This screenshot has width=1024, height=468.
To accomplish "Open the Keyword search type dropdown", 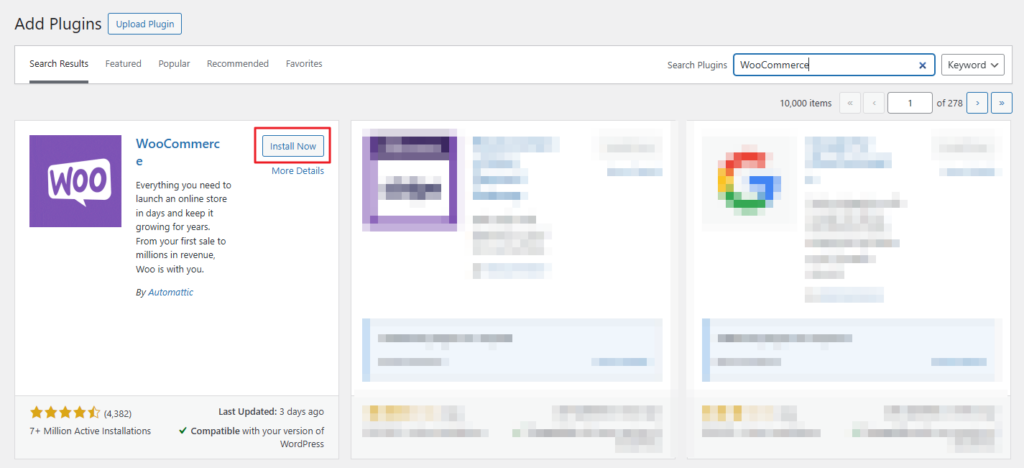I will (x=972, y=65).
